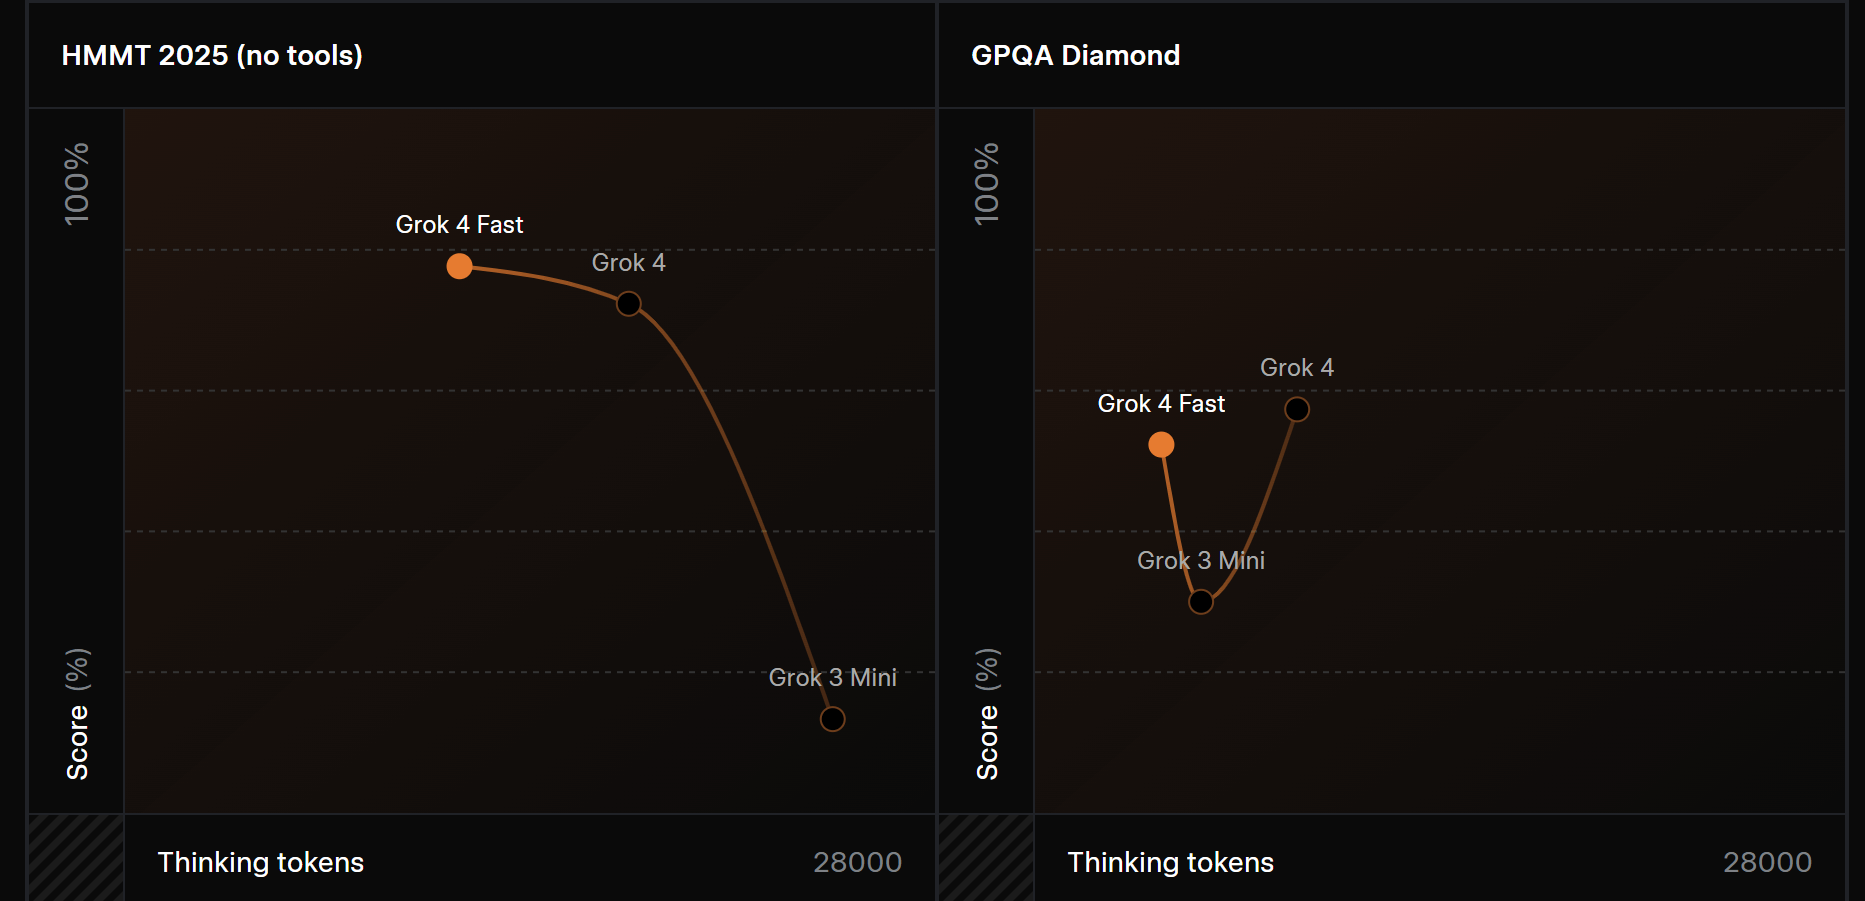The image size is (1865, 901).
Task: Click the 100% axis label in GPQA Diamond chart
Action: click(987, 184)
